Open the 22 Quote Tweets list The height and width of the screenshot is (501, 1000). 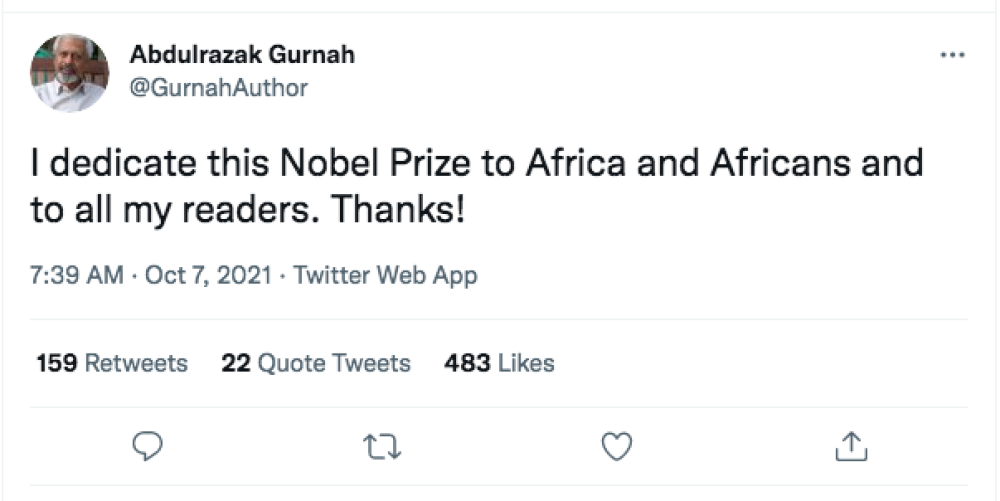point(316,363)
